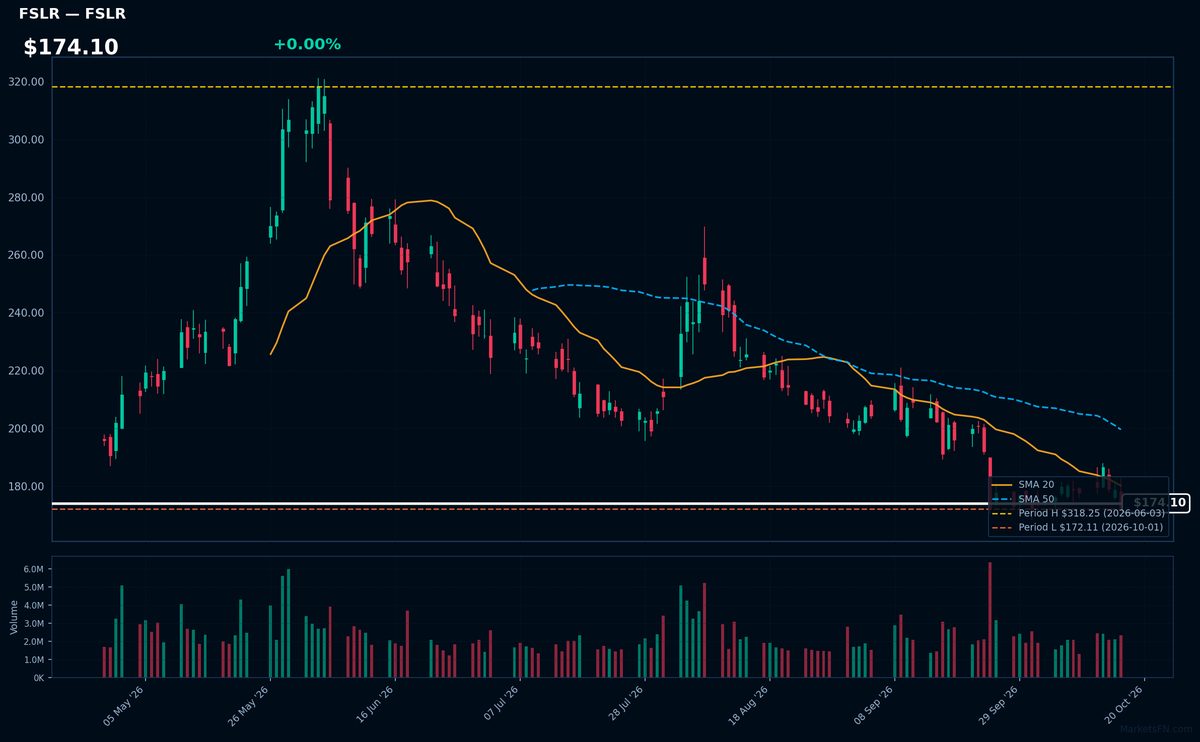Viewport: 1200px width, 742px height.
Task: Select the 240.00 price axis label
Action: click(x=26, y=313)
